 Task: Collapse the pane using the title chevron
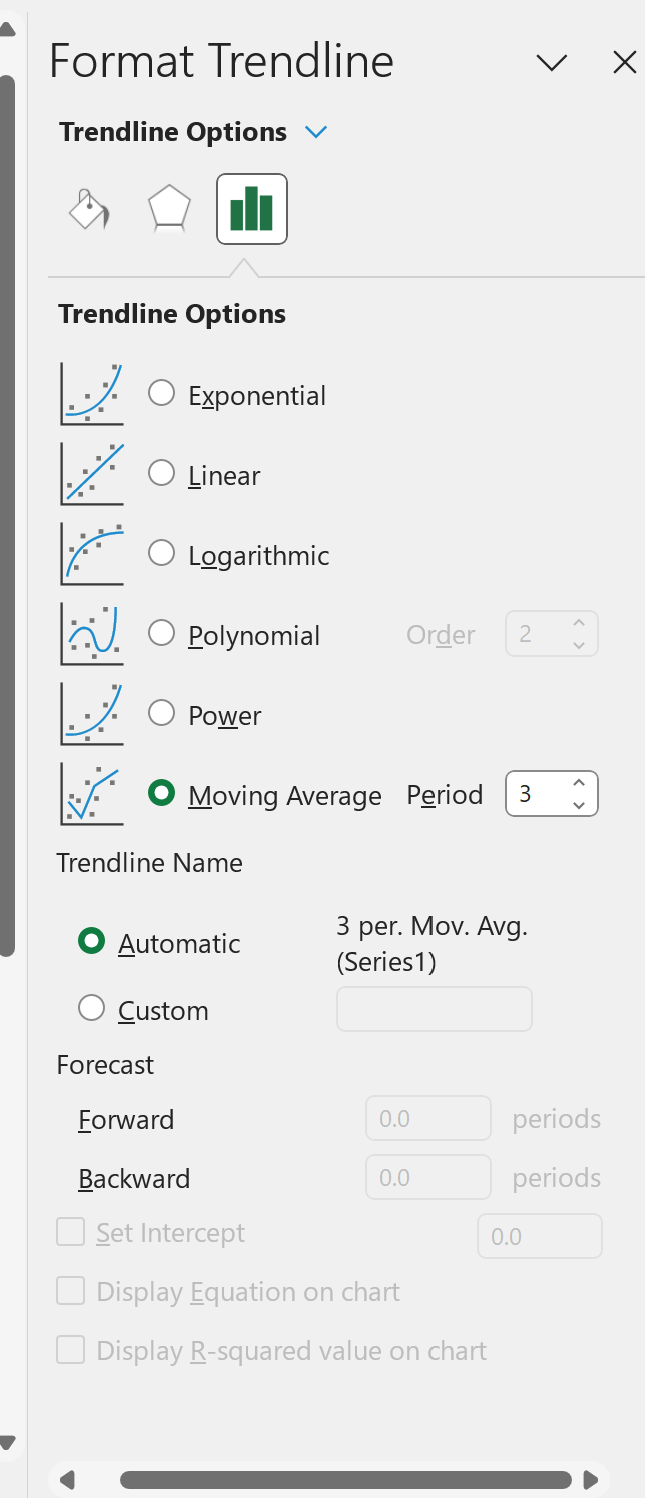(x=551, y=62)
